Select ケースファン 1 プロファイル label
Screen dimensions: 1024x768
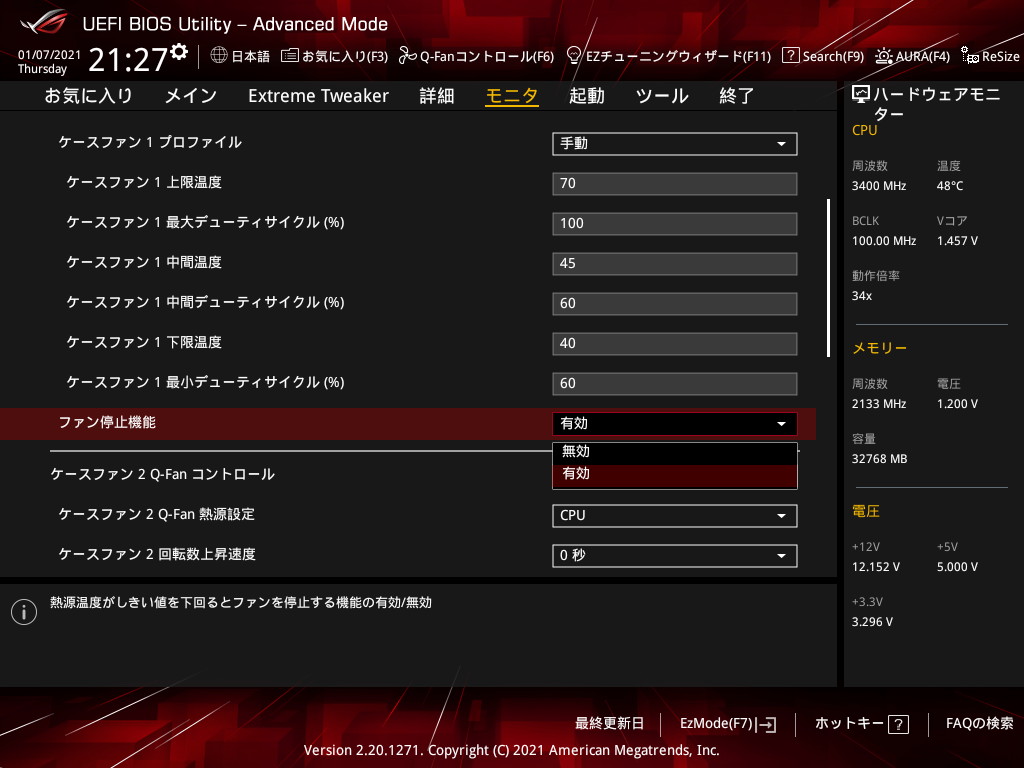click(x=150, y=142)
